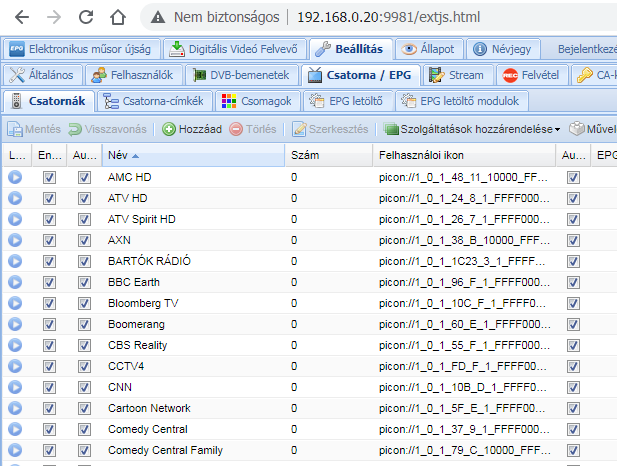Toggle Enabled checkbox for CNN

pos(50,387)
